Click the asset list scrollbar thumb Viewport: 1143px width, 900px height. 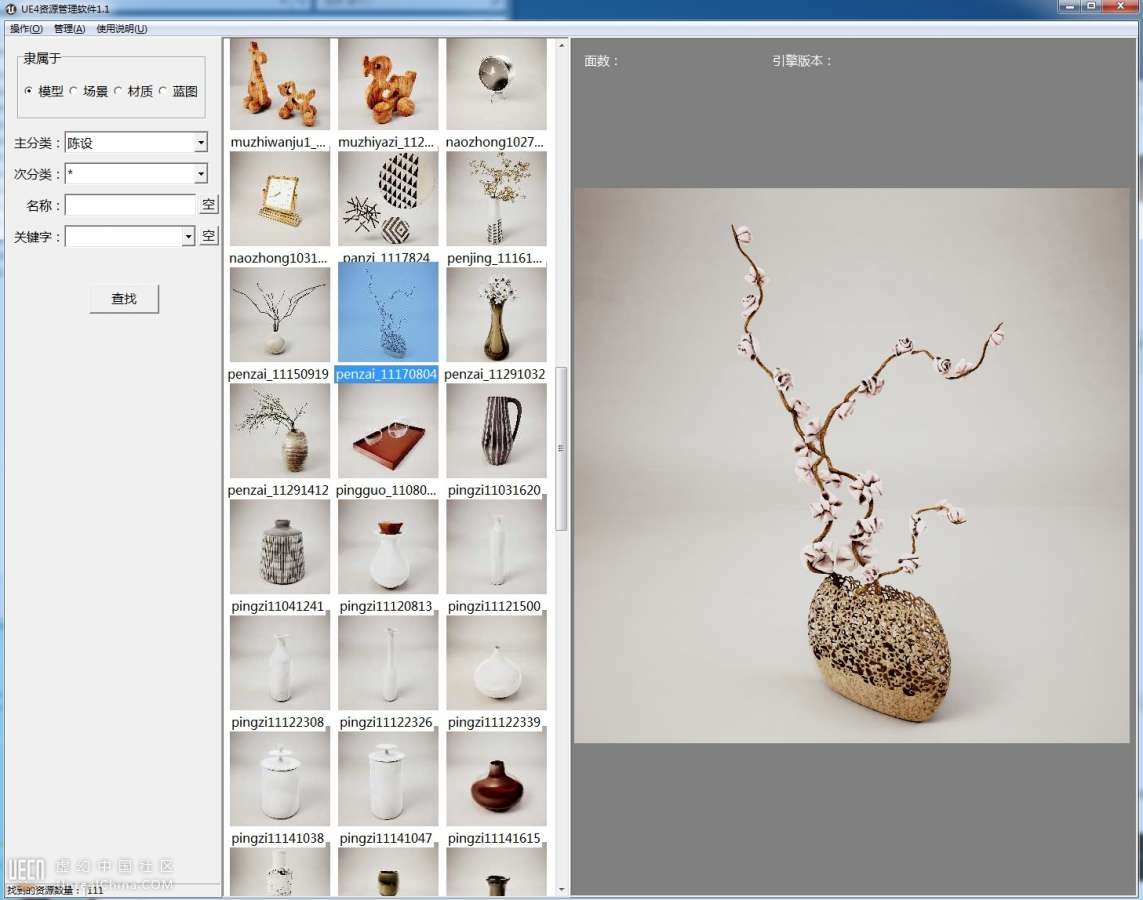tap(561, 448)
